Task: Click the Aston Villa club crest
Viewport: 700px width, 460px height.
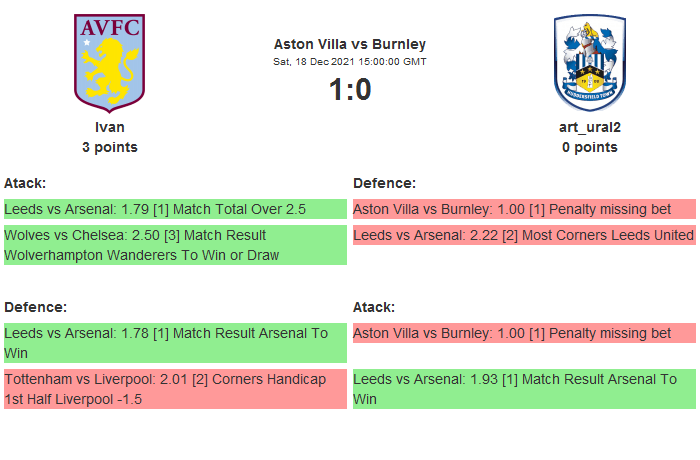Action: (110, 62)
